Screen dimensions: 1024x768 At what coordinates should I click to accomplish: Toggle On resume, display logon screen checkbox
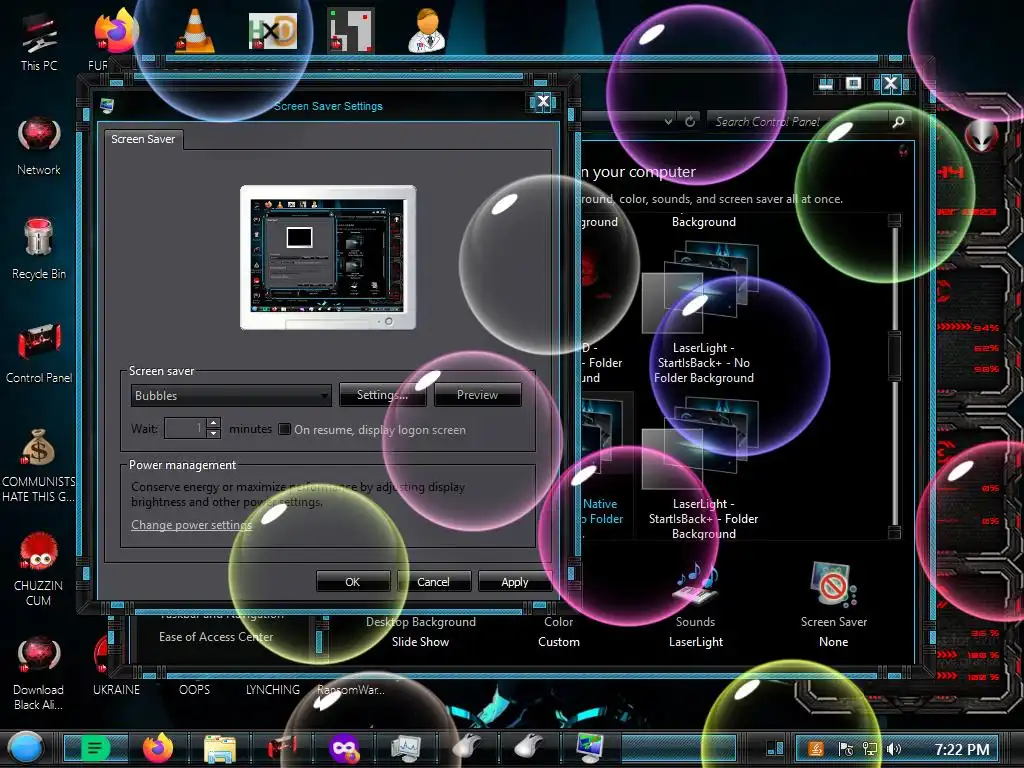[x=285, y=429]
